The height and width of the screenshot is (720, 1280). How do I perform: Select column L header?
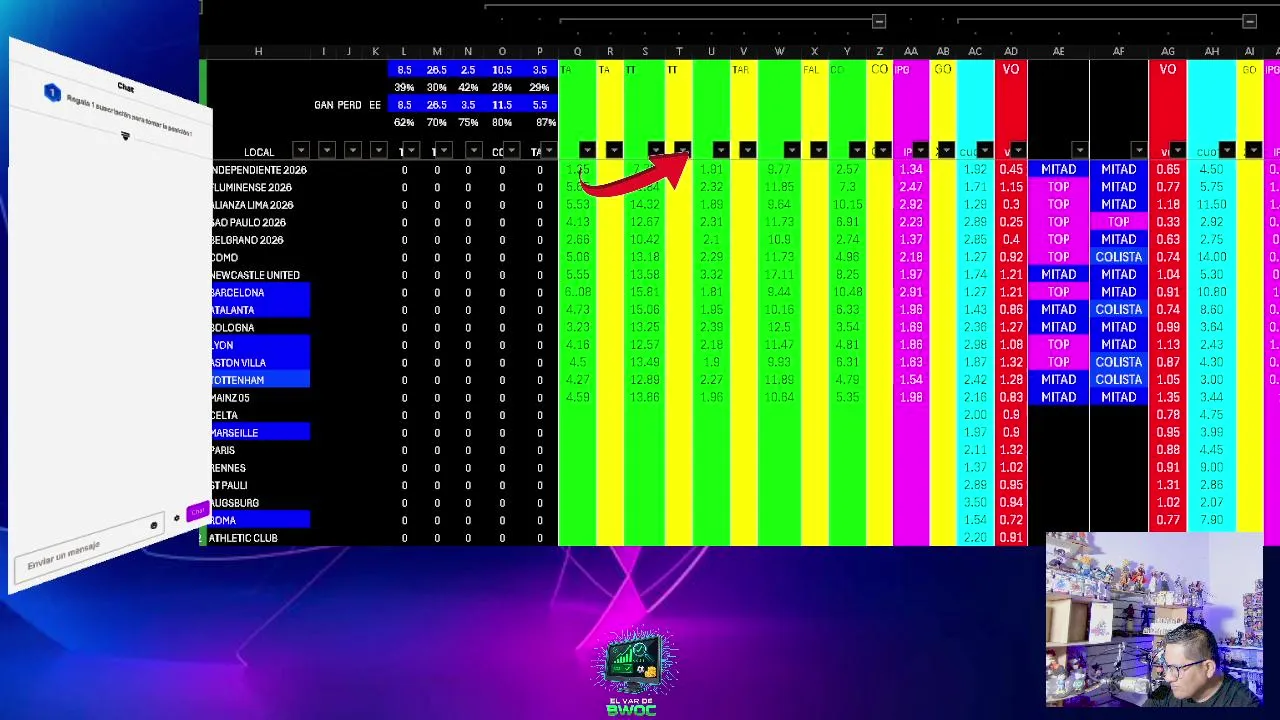[404, 52]
